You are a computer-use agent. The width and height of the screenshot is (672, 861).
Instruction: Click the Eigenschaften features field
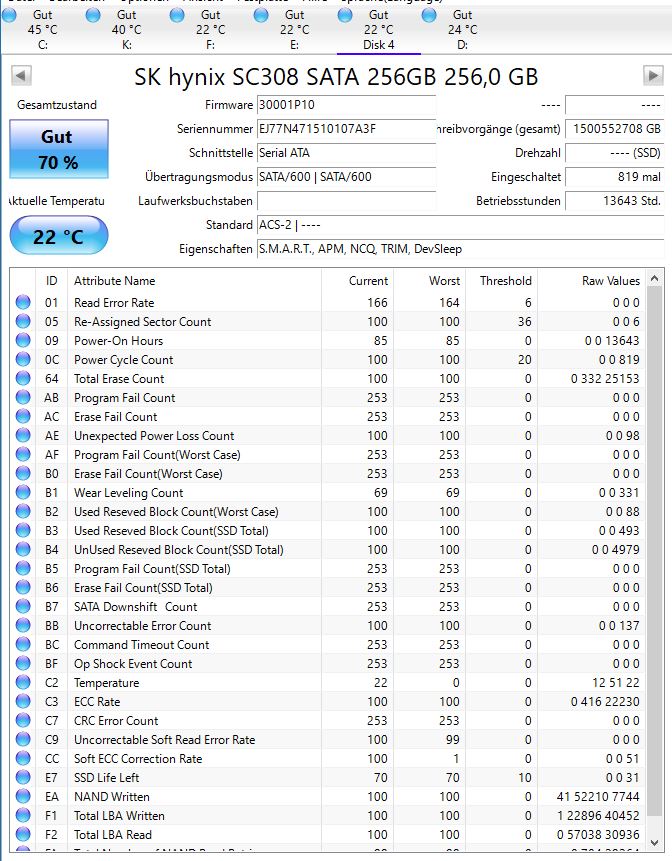460,249
